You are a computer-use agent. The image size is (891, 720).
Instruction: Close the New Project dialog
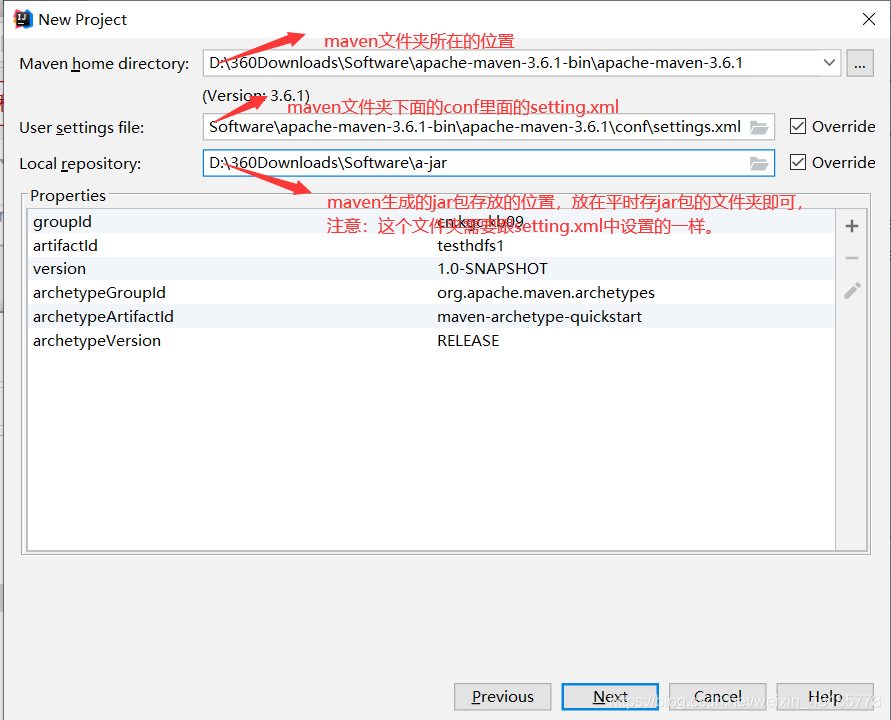pos(868,19)
